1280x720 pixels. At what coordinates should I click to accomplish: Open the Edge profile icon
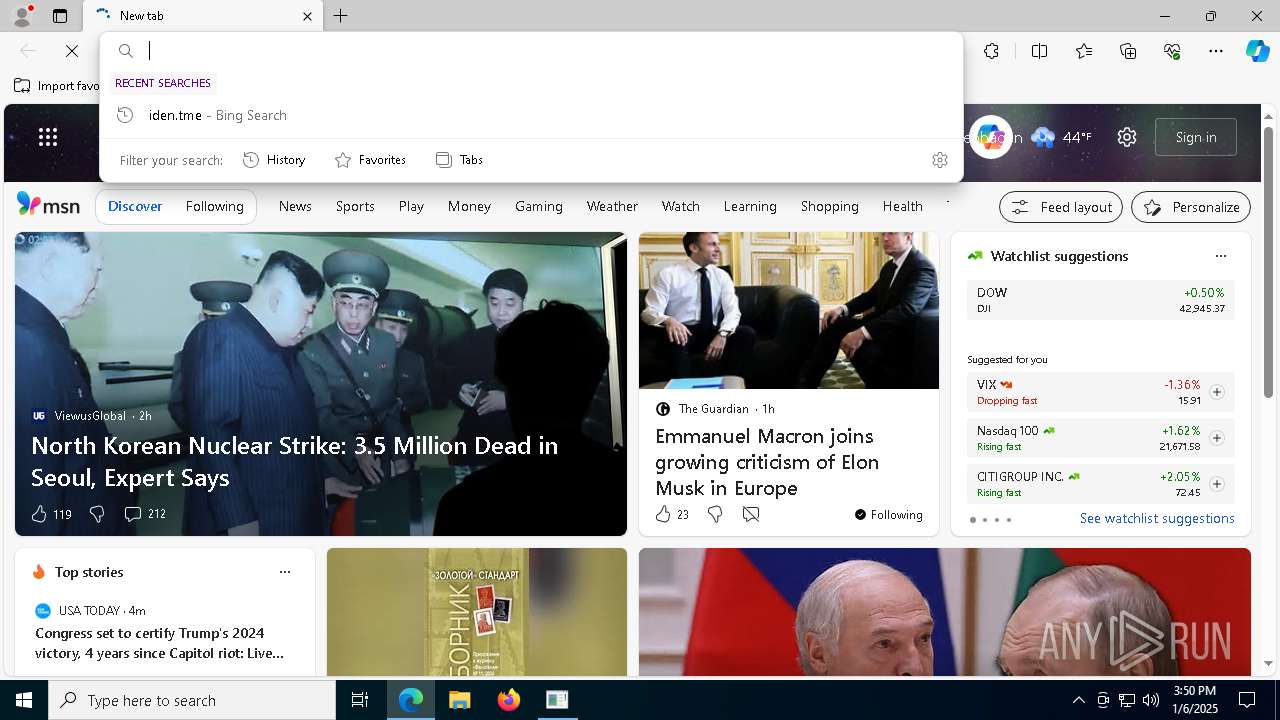(21, 16)
